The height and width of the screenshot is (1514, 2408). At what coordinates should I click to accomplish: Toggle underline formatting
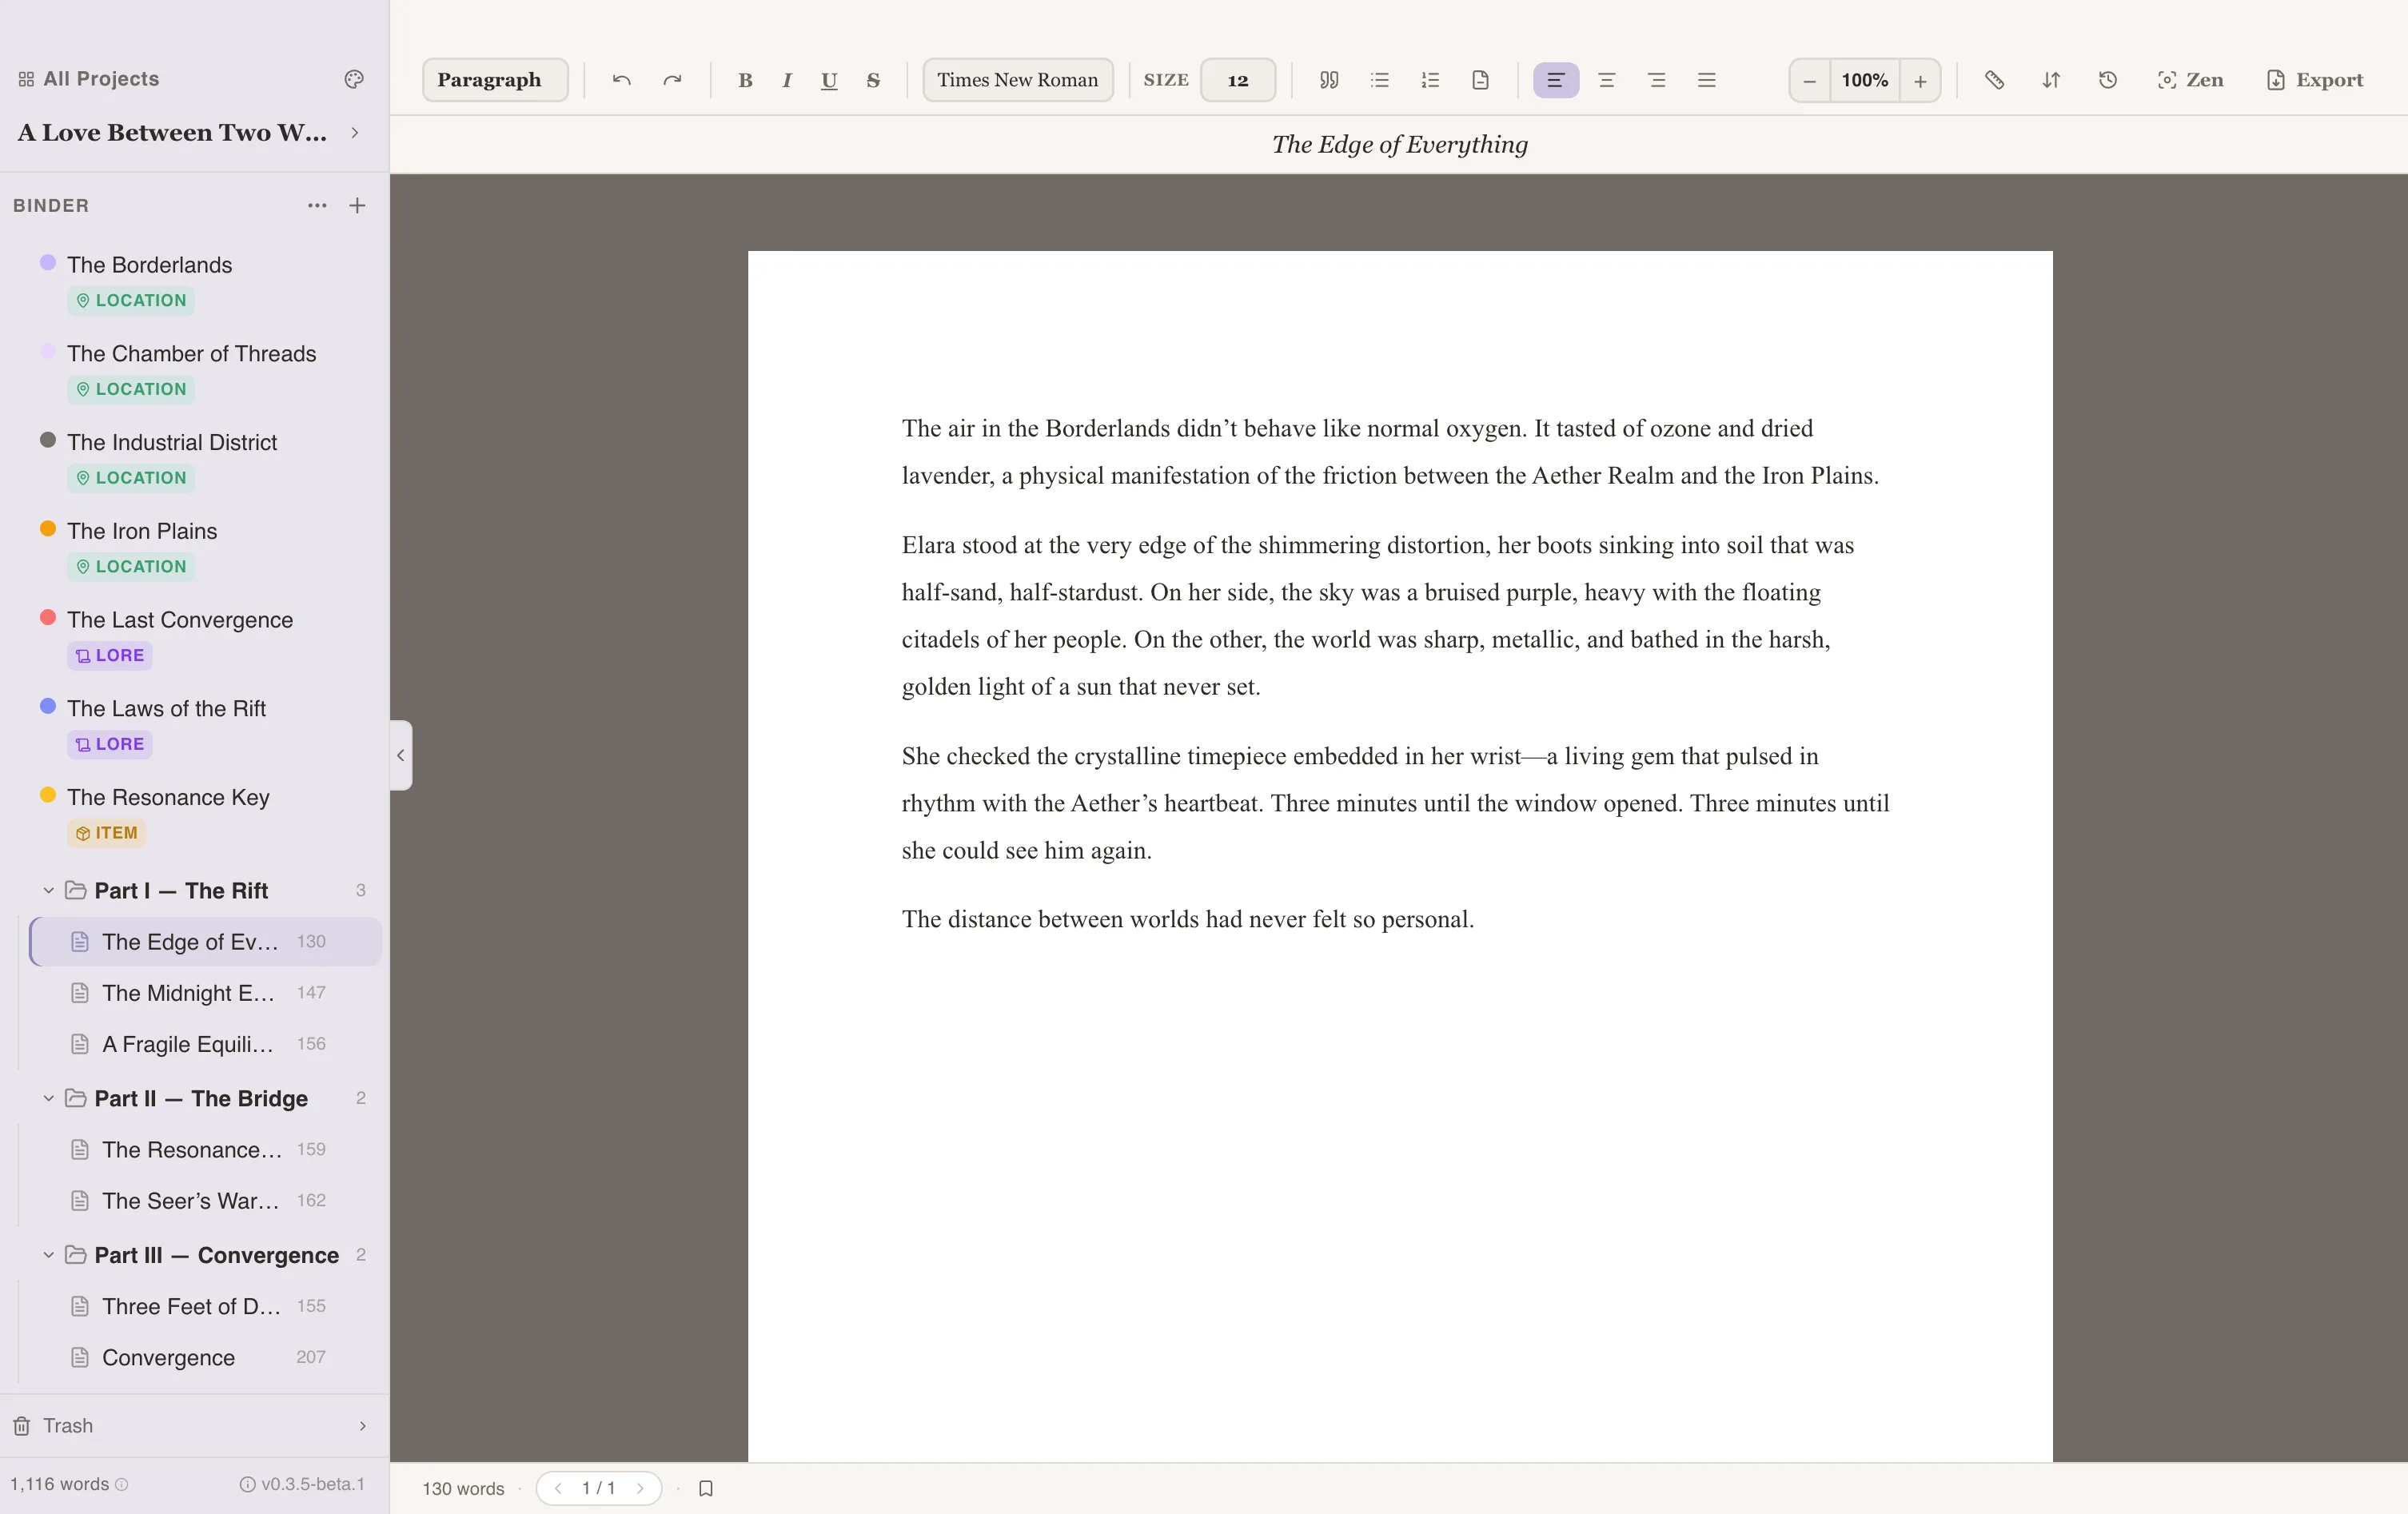coord(828,80)
